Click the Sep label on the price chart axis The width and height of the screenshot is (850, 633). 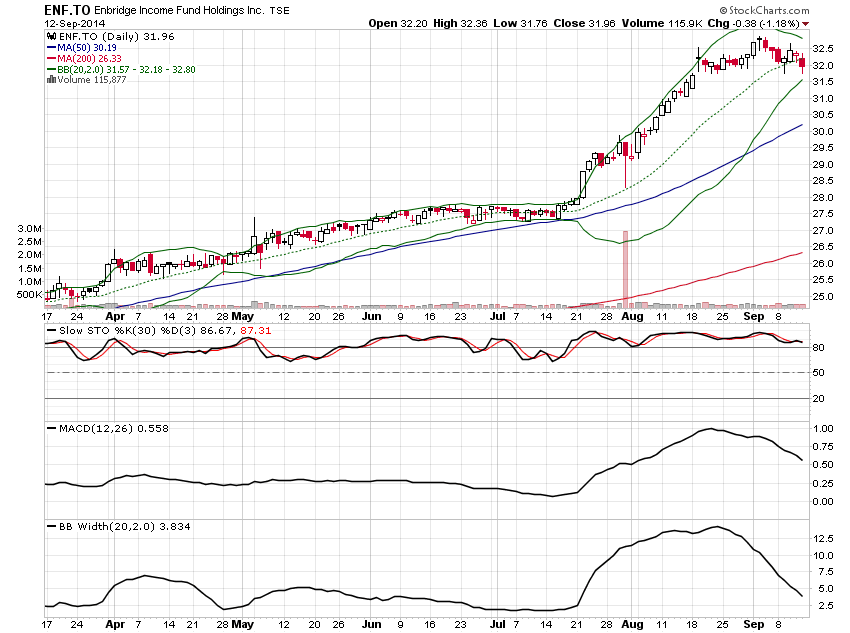point(754,316)
